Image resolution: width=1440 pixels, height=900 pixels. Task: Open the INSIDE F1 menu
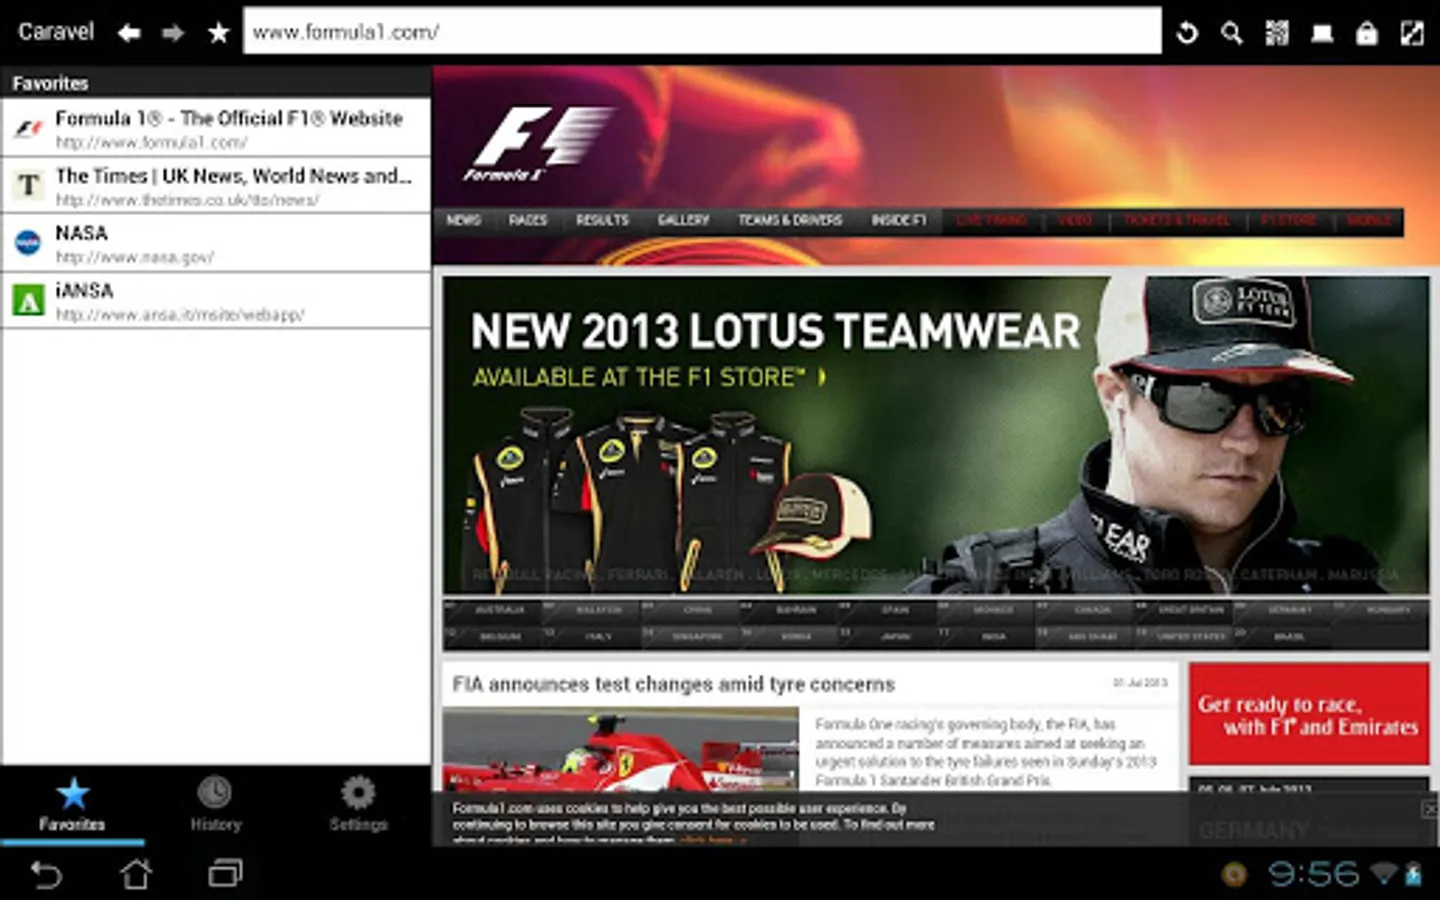[x=899, y=220]
